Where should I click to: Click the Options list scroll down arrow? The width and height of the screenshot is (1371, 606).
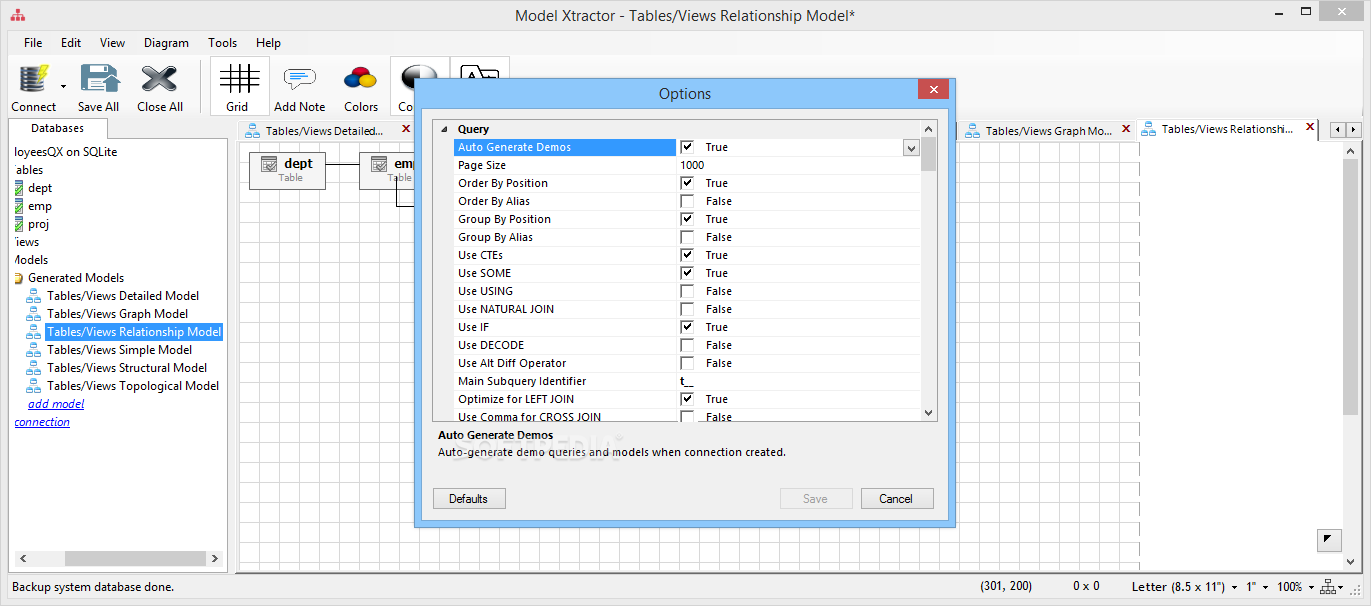pyautogui.click(x=928, y=412)
